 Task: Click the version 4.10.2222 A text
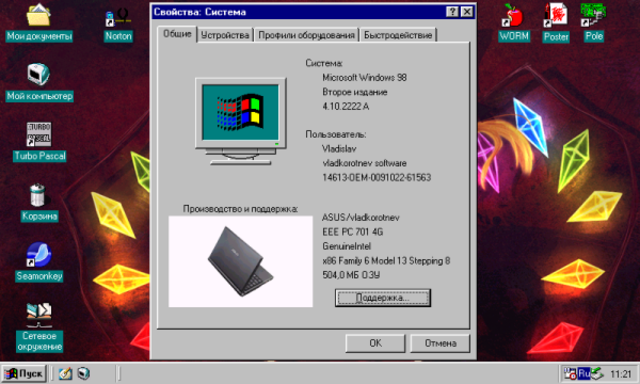click(346, 107)
